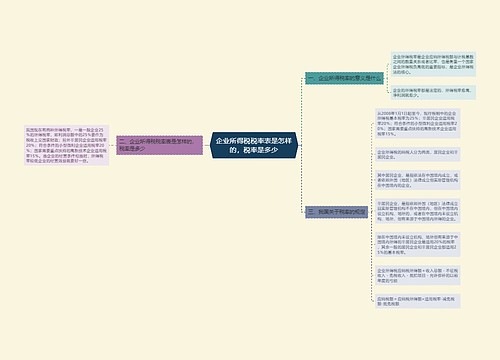Viewport: 500px width, 360px height.
Task: Select note with 应纳税所得额＝收入总额 formula
Action: click(418, 276)
